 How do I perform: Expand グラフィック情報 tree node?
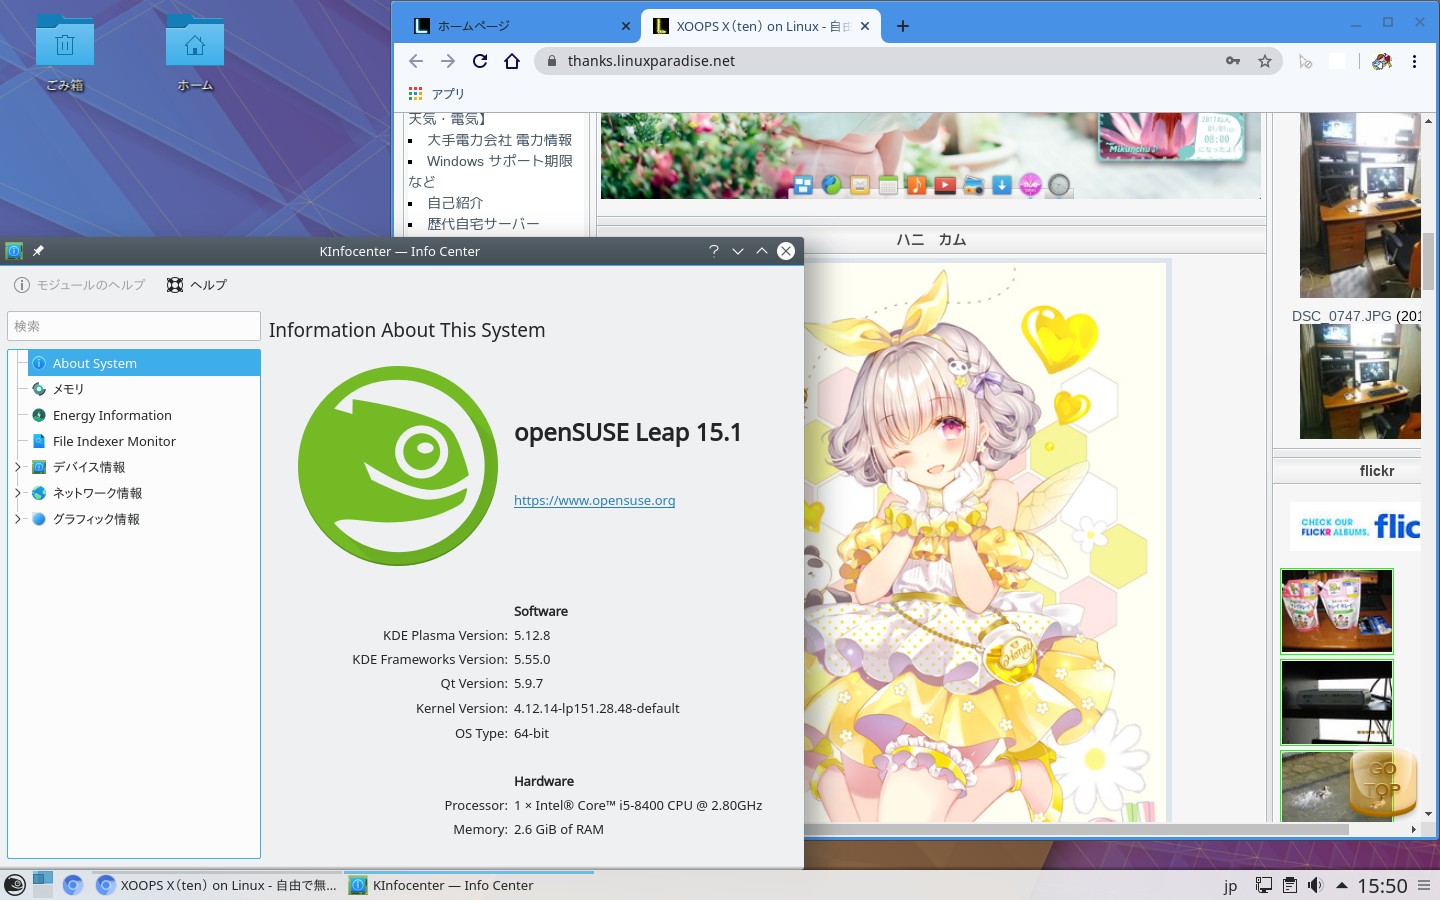pyautogui.click(x=17, y=519)
